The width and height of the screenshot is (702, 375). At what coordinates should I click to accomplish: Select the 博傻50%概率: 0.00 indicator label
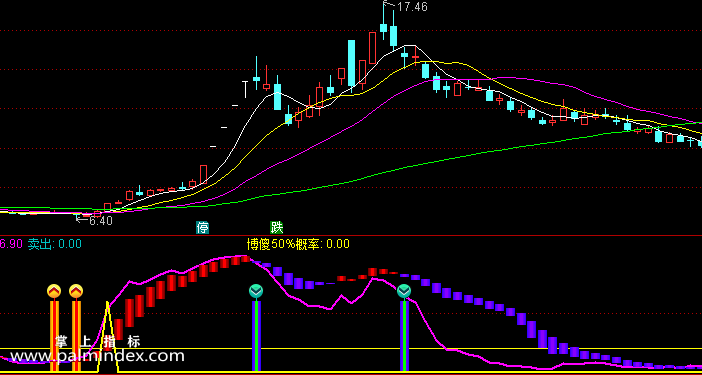click(x=298, y=244)
